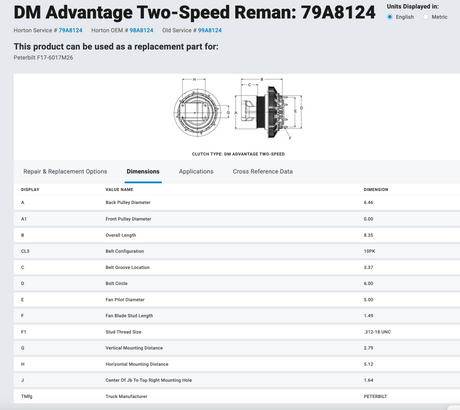Switch to Repair & Replacement Options tab
This screenshot has height=410, width=460.
point(65,171)
